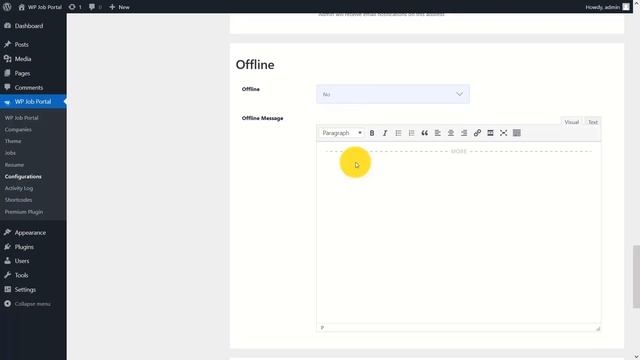Click the editor resize handle corner
The width and height of the screenshot is (640, 360).
pyautogui.click(x=598, y=328)
